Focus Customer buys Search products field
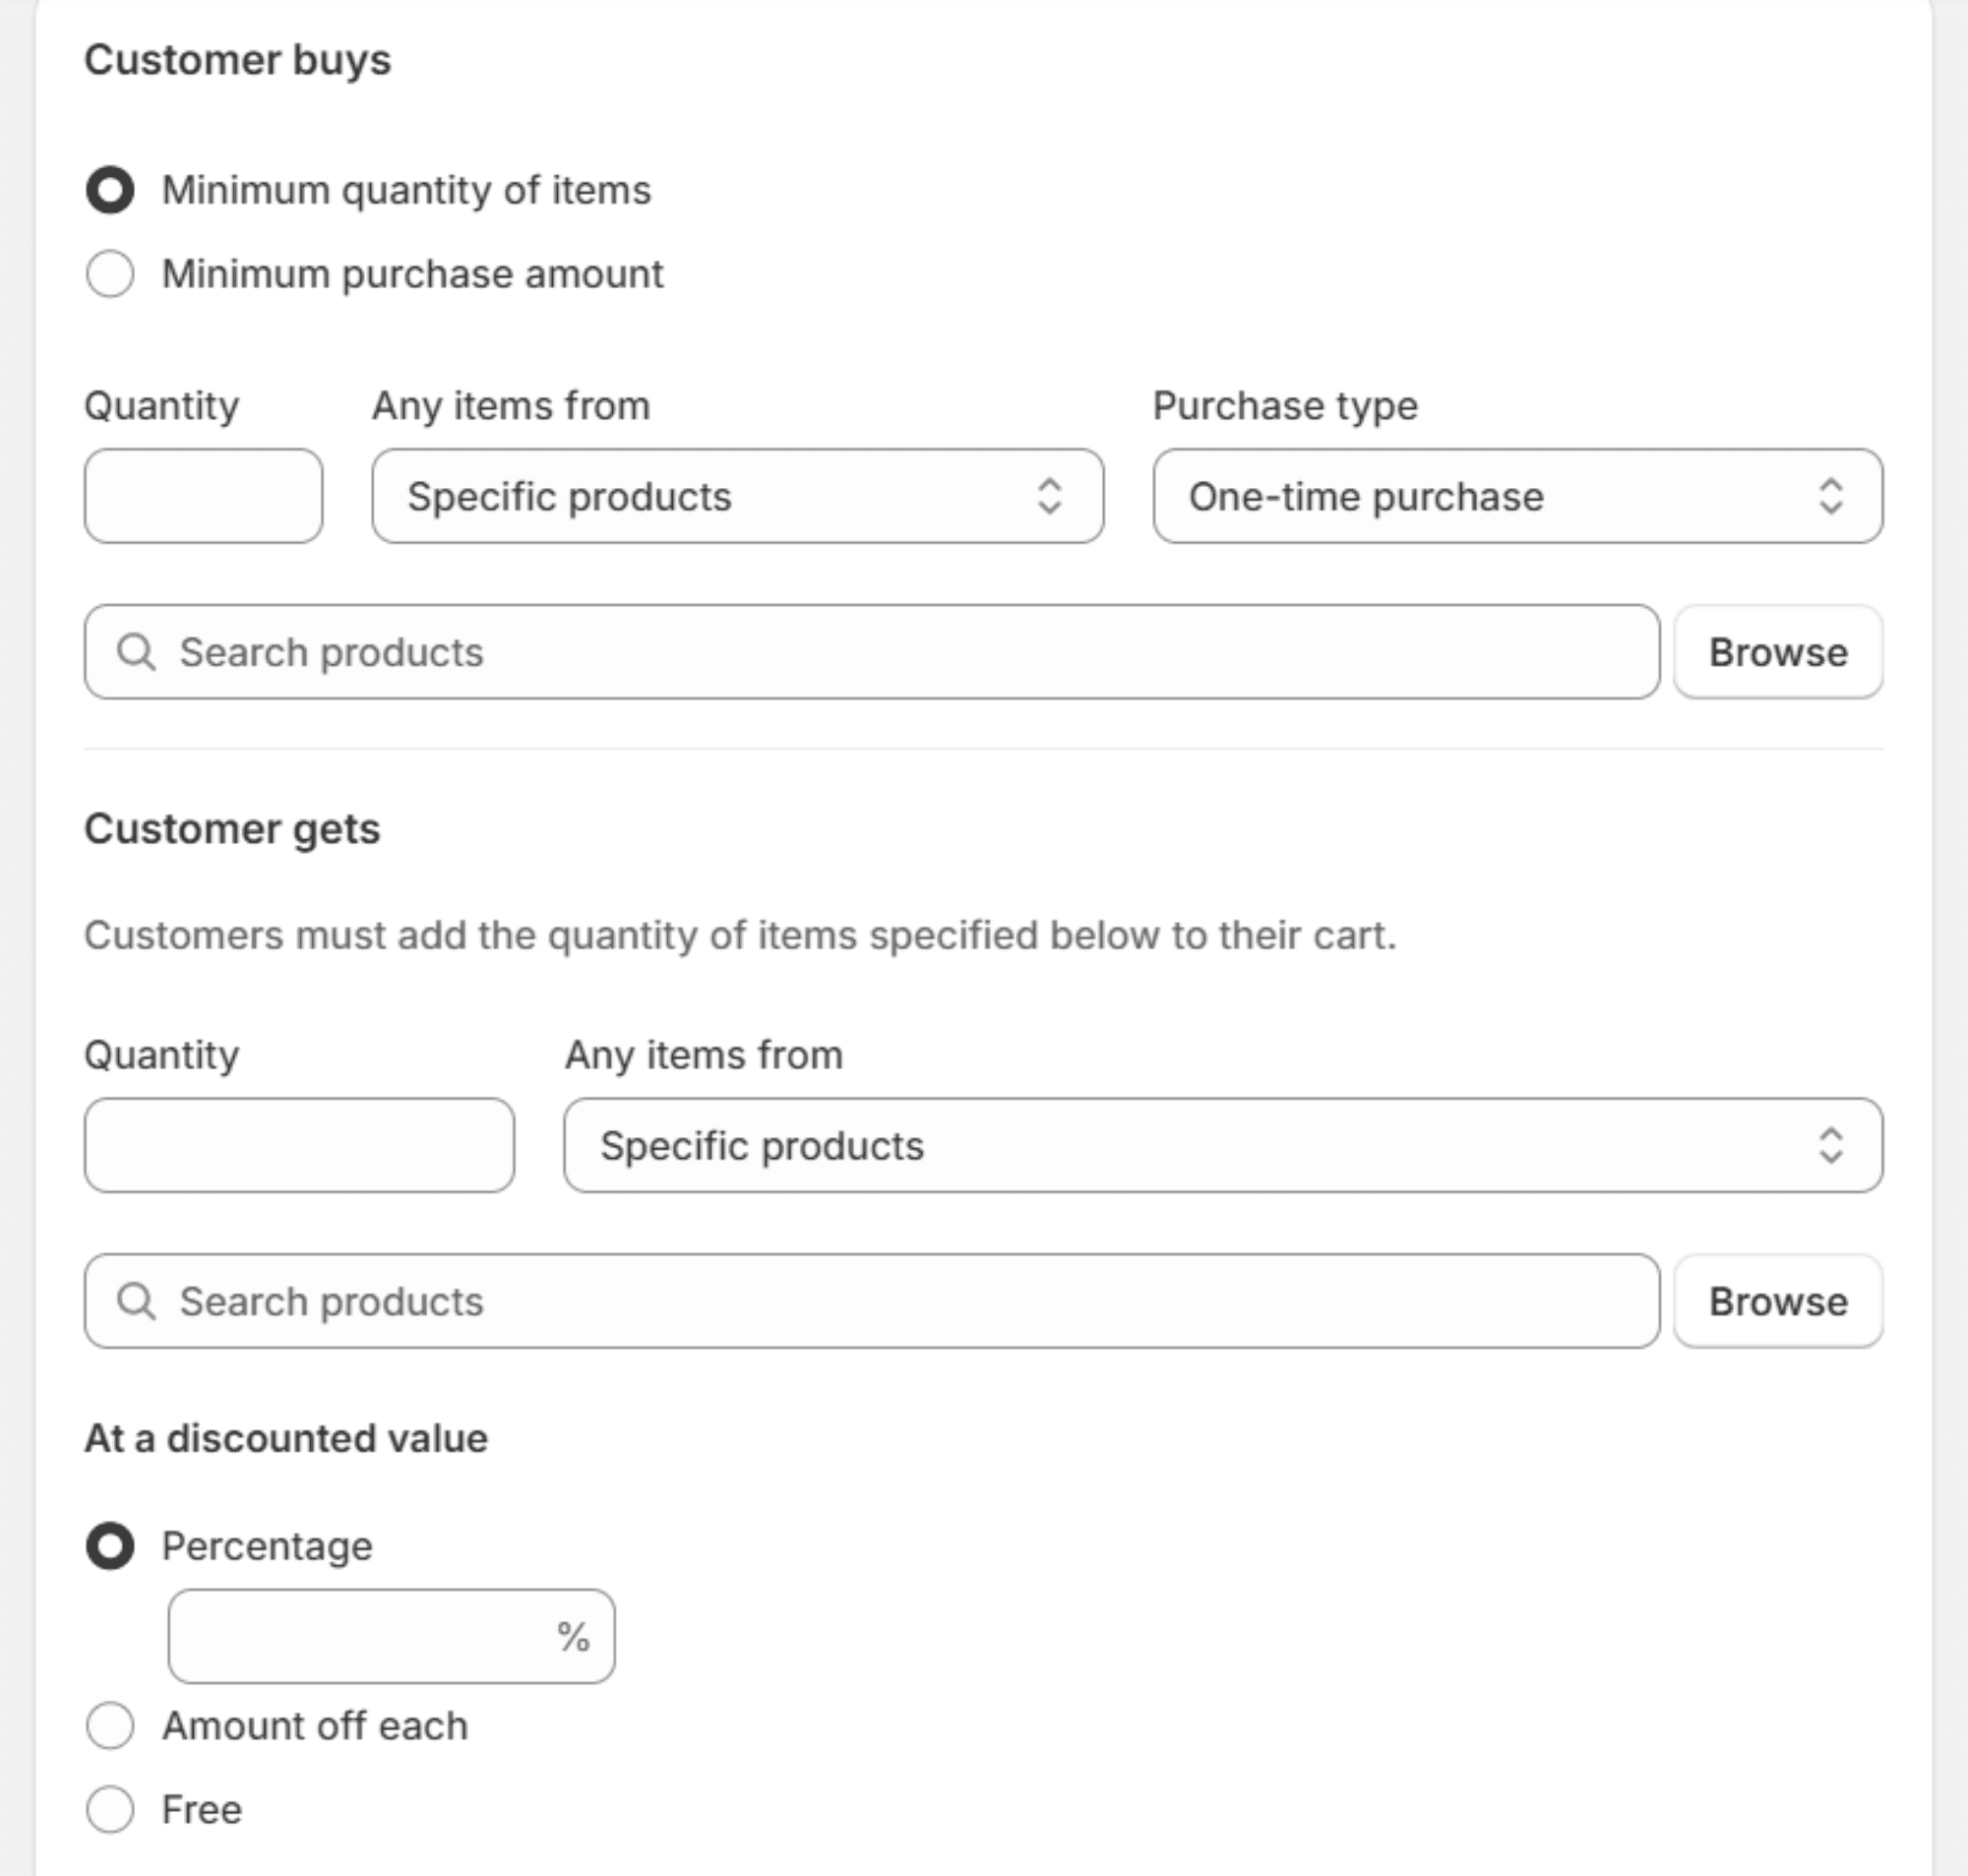Screen dimensions: 1968x1876 click(900, 652)
